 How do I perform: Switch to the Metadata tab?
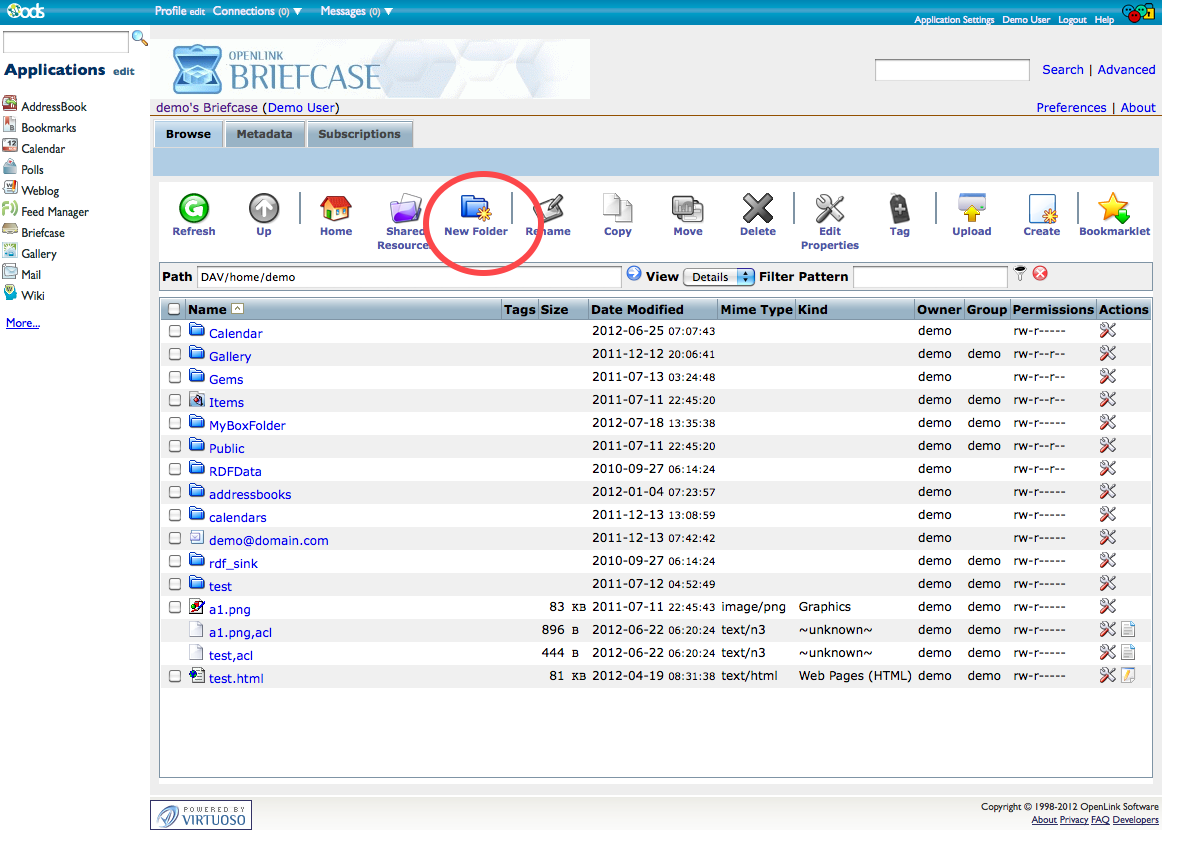264,134
